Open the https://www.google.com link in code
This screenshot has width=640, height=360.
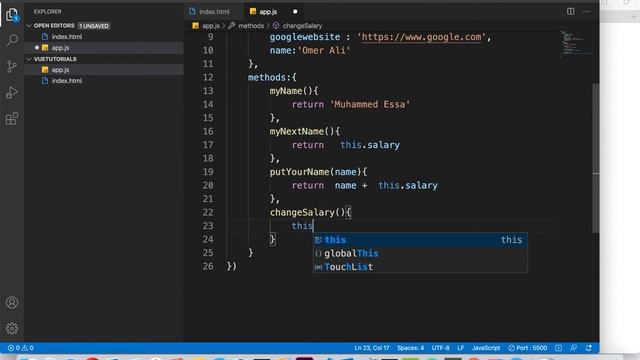pos(421,37)
